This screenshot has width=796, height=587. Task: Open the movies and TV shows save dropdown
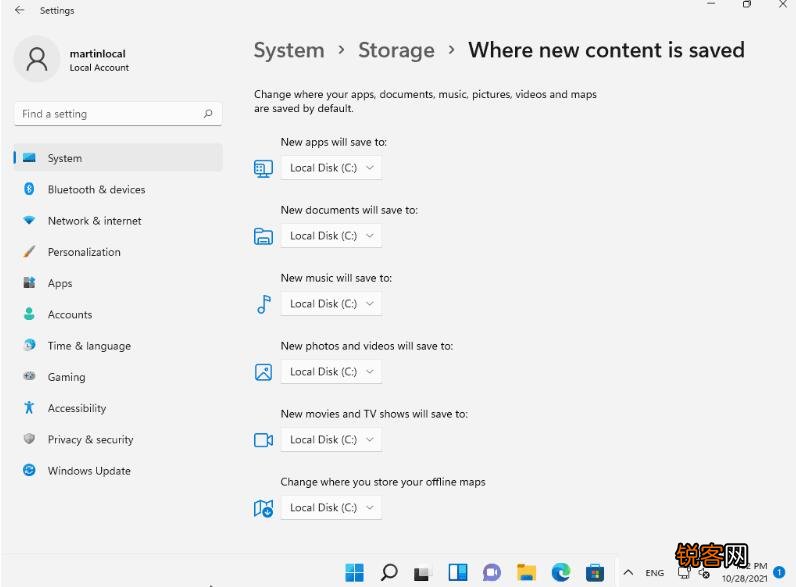coord(331,440)
